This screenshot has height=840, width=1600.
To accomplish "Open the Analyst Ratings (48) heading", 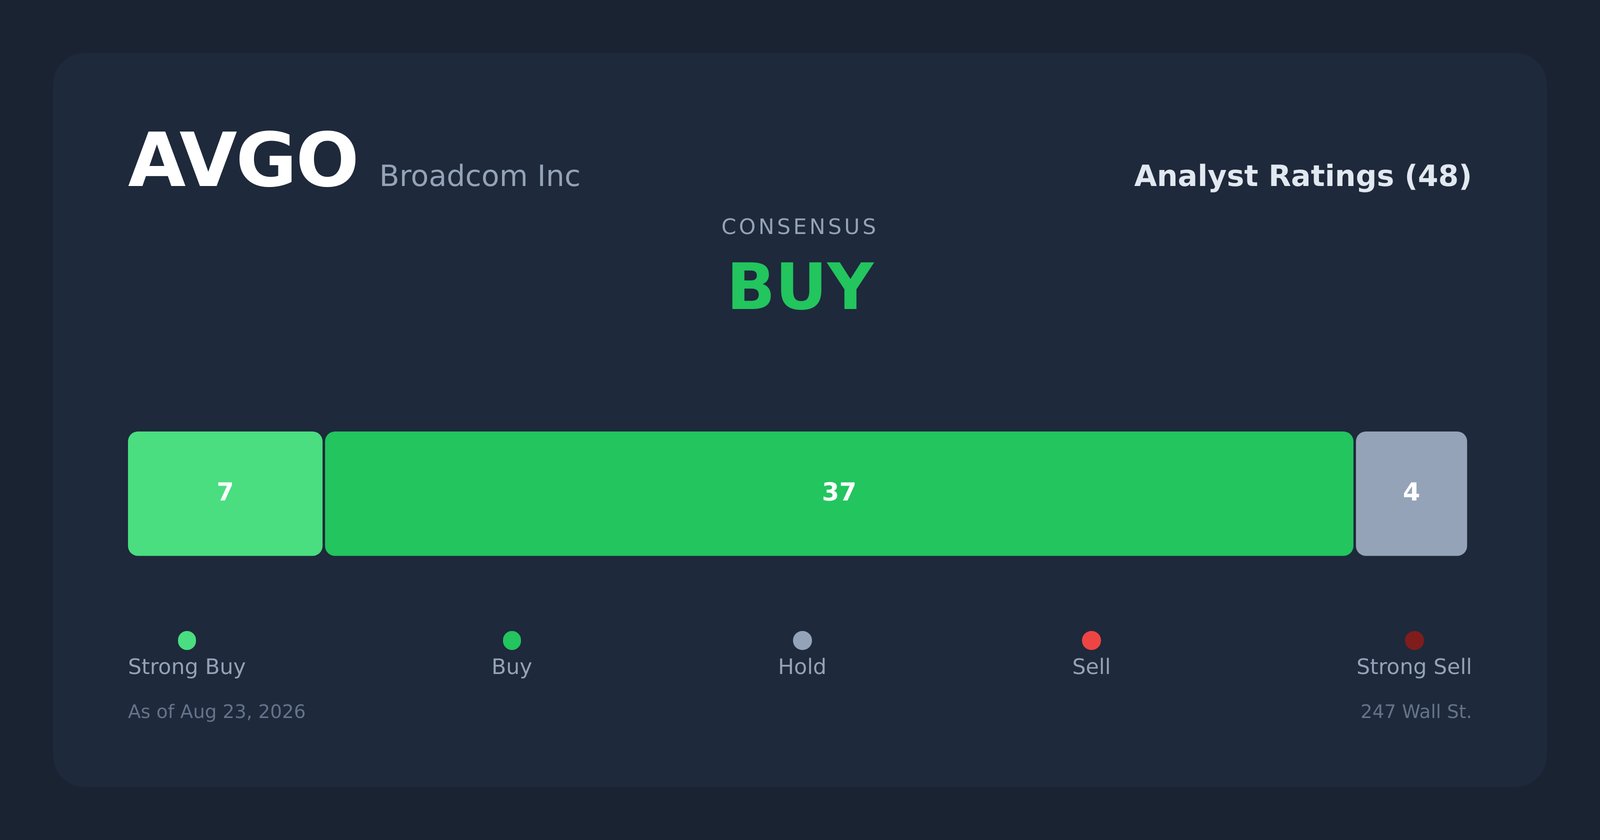I will 1303,176.
